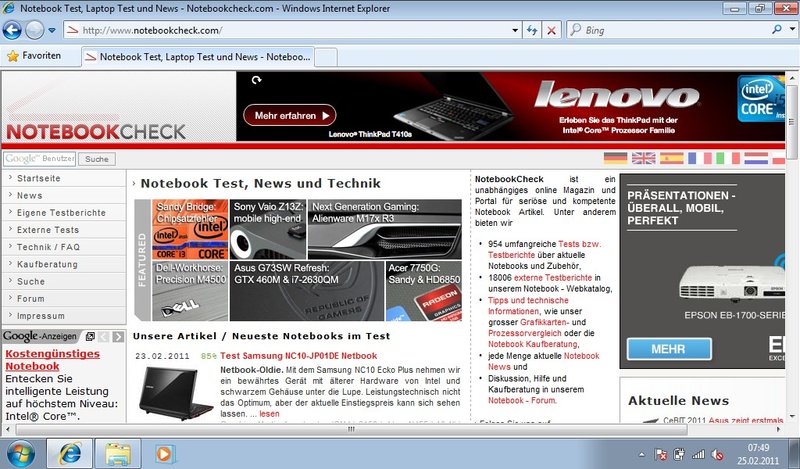Open Sony Vaio Z13Z featured tile
800x469 pixels.
pos(268,229)
